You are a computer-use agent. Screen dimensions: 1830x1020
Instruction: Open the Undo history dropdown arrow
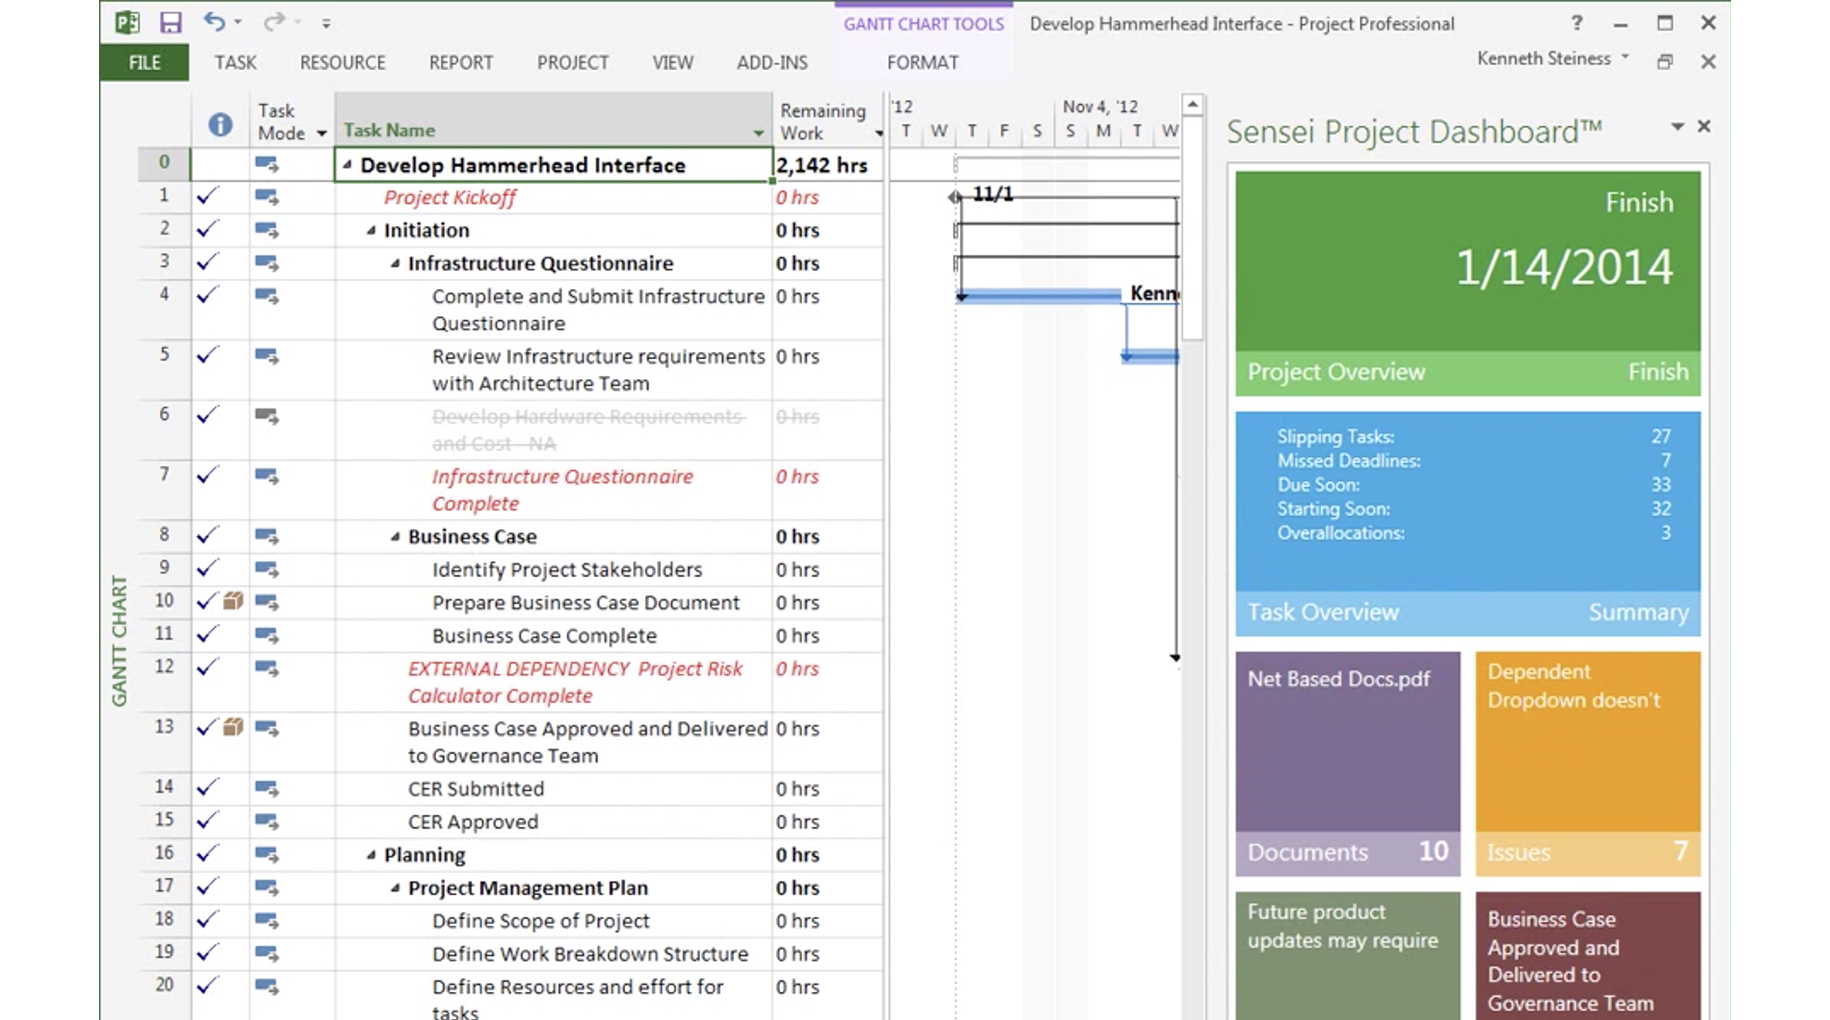pyautogui.click(x=238, y=21)
